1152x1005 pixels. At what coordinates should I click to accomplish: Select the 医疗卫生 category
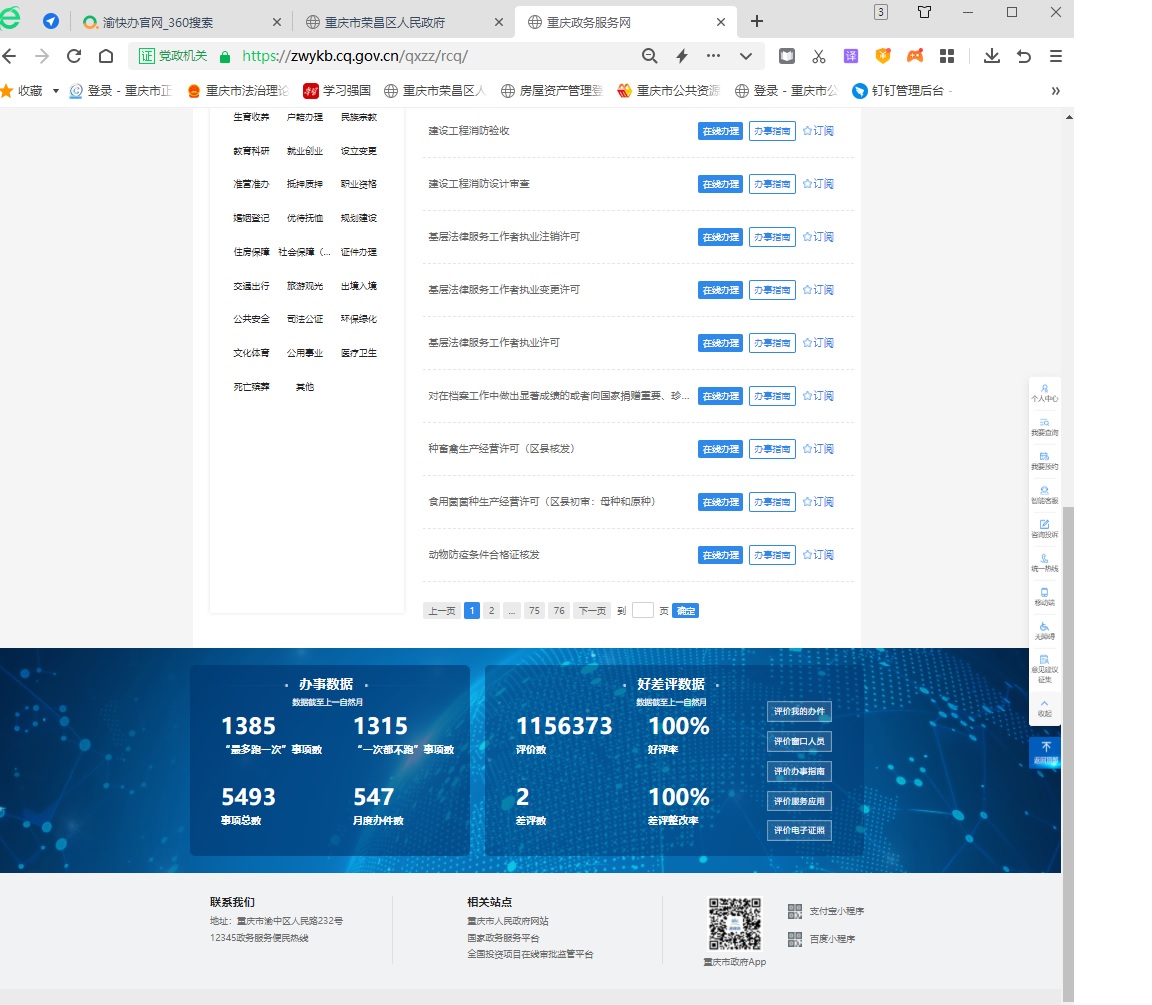click(x=359, y=353)
